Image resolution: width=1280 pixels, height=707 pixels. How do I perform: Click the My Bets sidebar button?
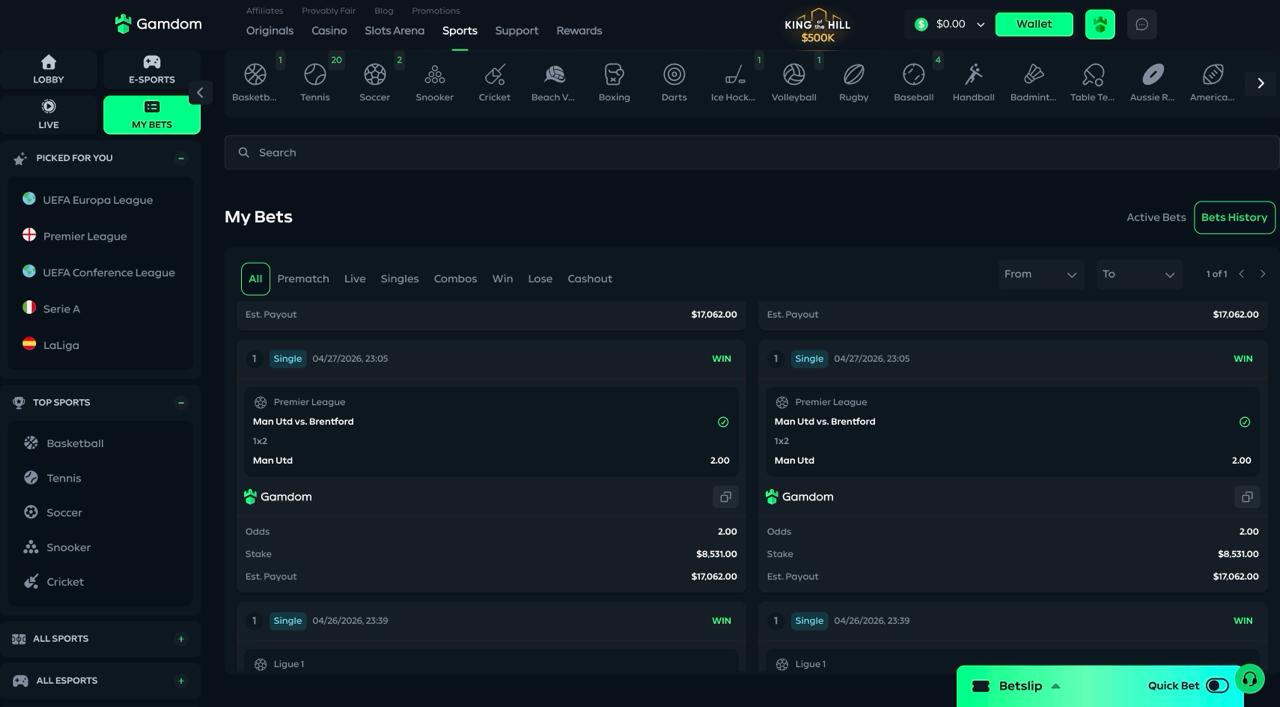(152, 114)
